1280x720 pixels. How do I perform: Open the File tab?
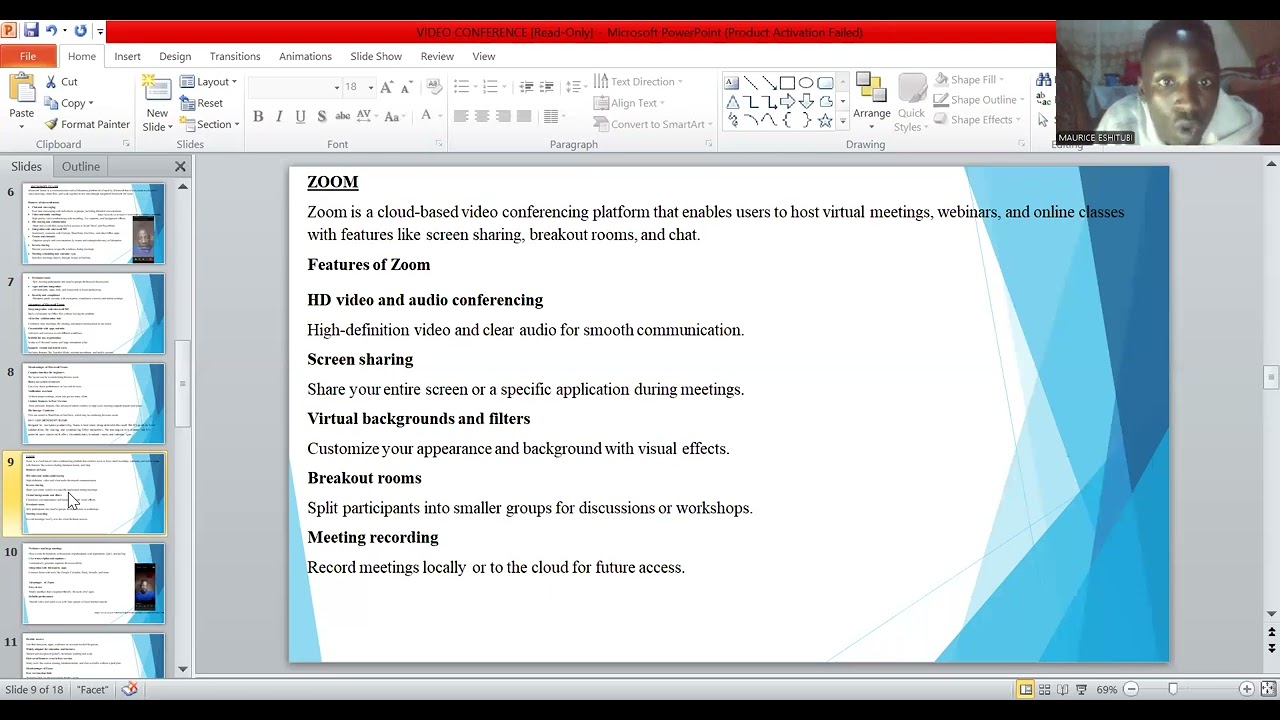[x=28, y=56]
